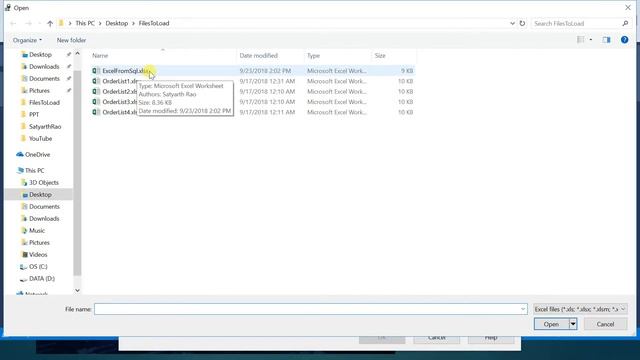Change view layout icon
Image resolution: width=640 pixels, height=360 pixels.
[x=580, y=40]
